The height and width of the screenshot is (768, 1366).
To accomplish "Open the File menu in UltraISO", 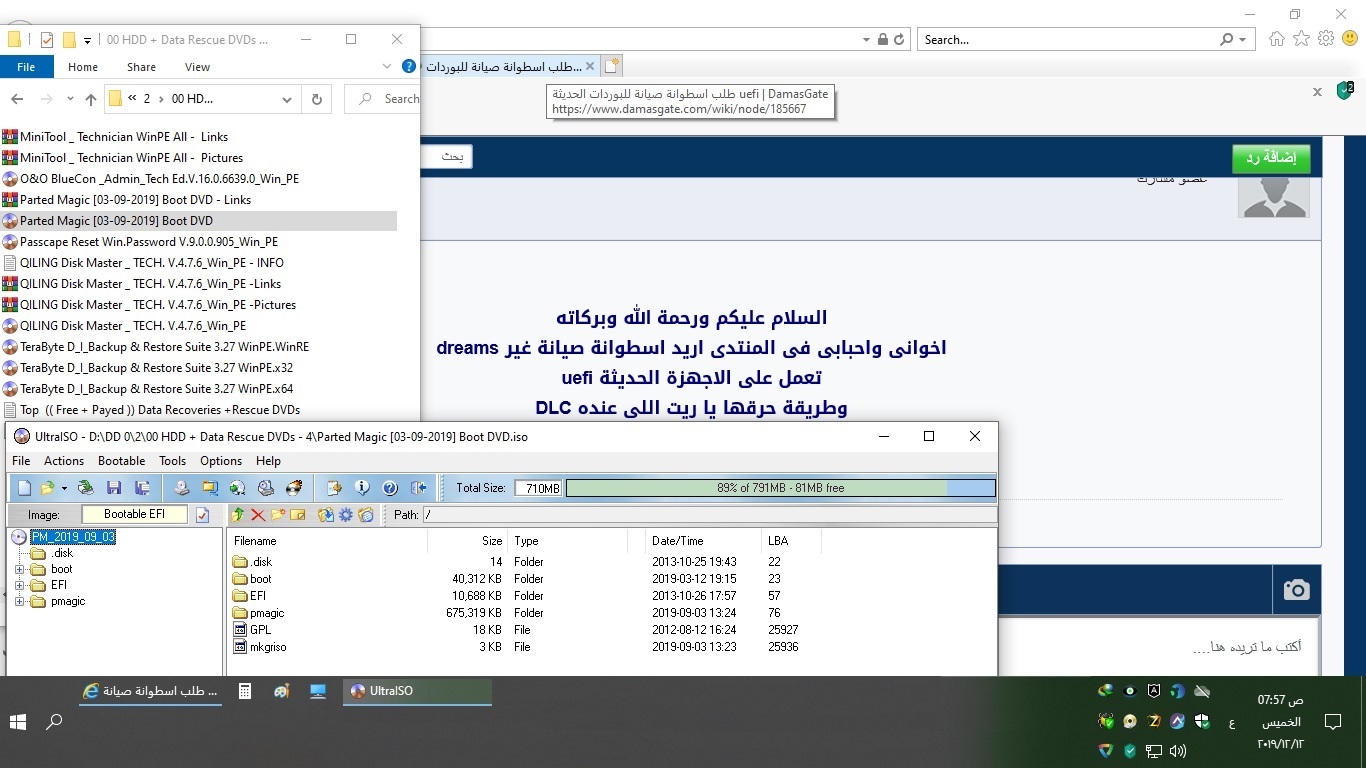I will [x=21, y=461].
